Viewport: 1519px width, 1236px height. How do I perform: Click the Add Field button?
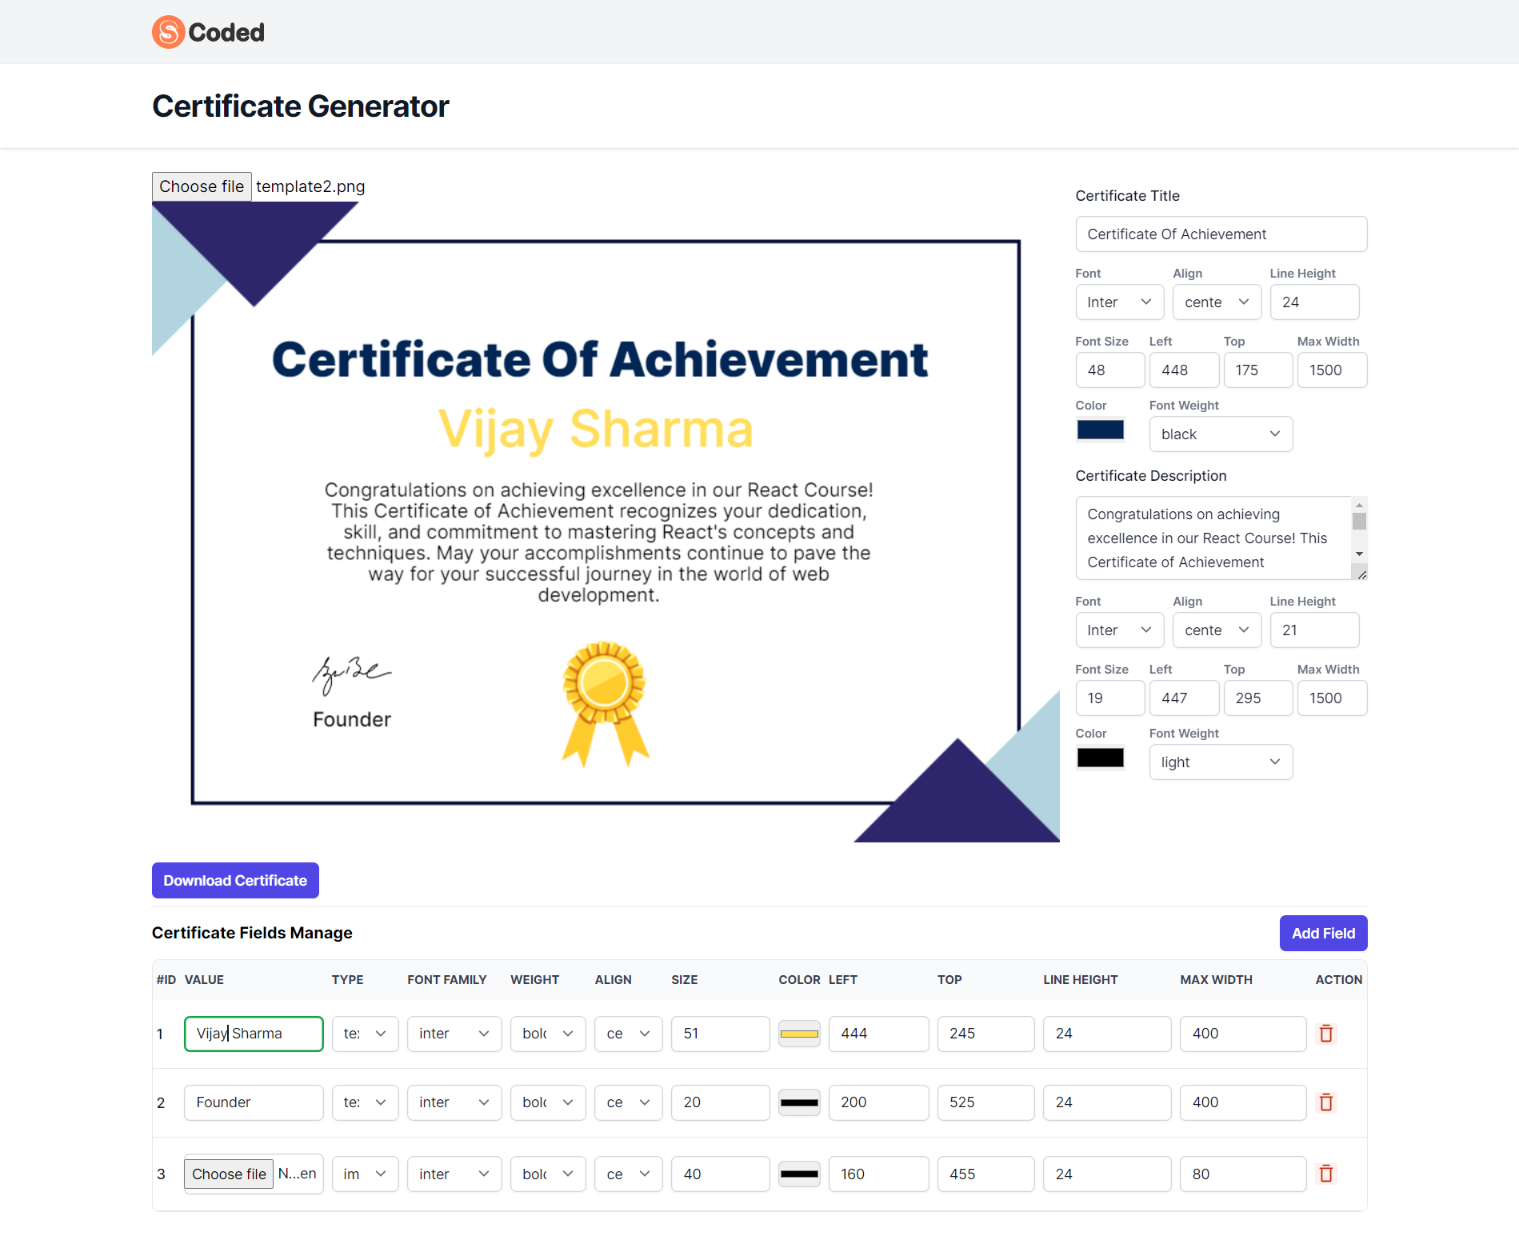click(1323, 933)
